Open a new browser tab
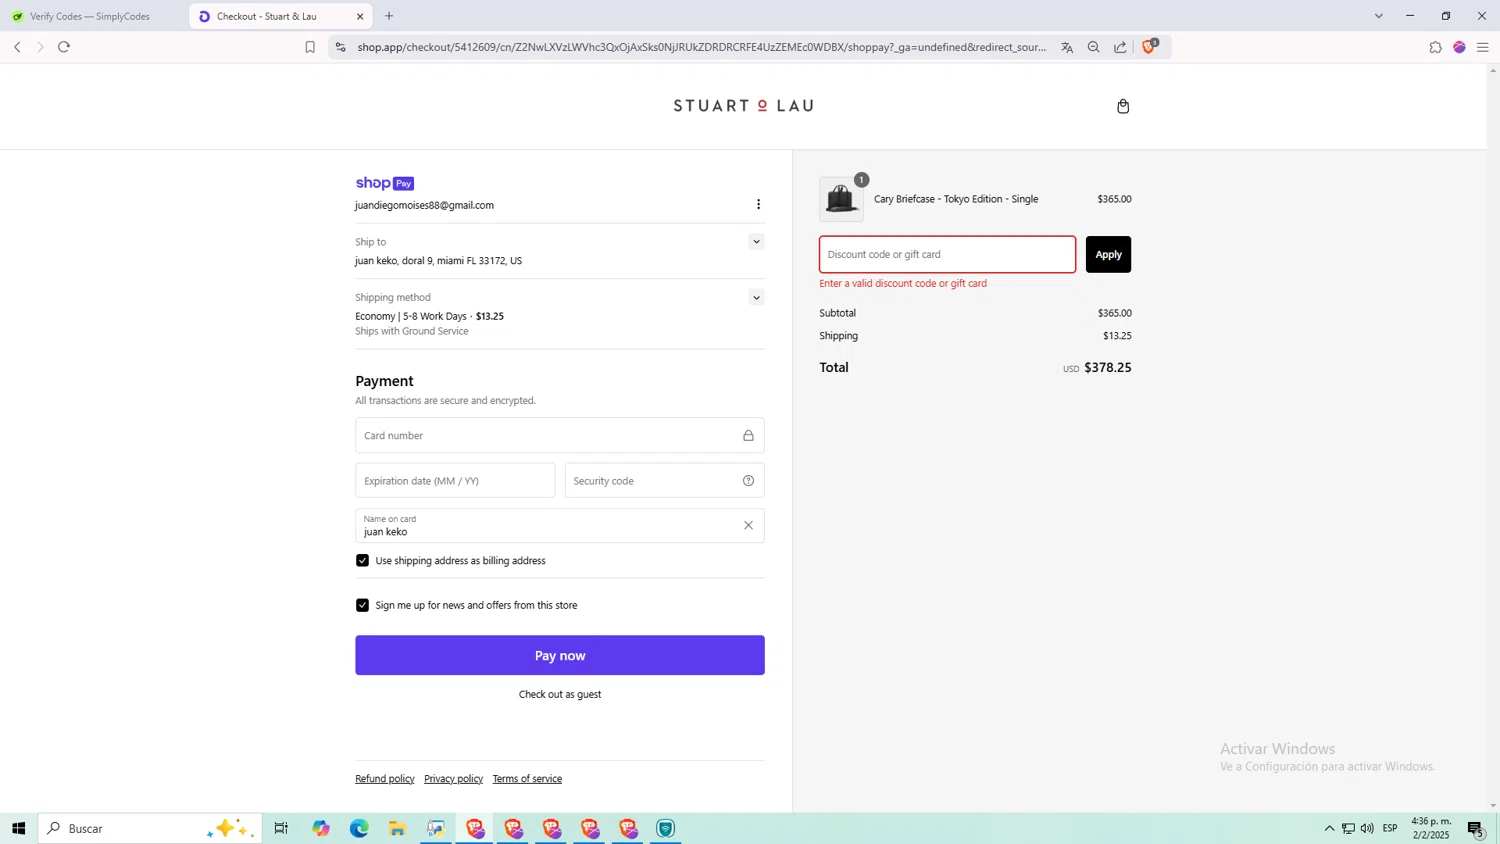 point(389,16)
